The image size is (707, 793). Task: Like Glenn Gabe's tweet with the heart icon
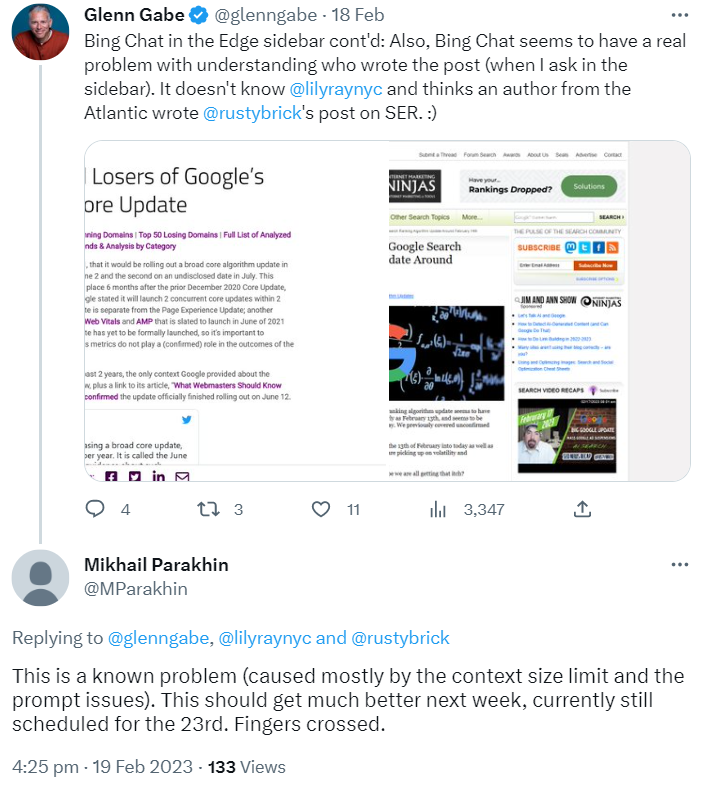[x=321, y=509]
